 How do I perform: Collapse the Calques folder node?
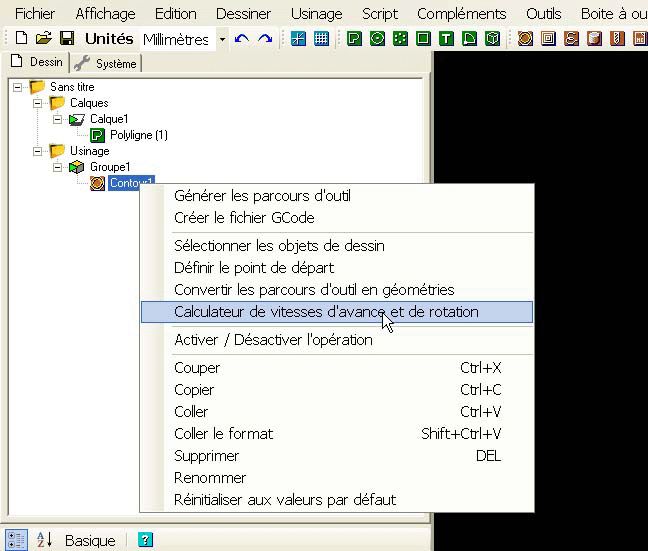[x=38, y=103]
